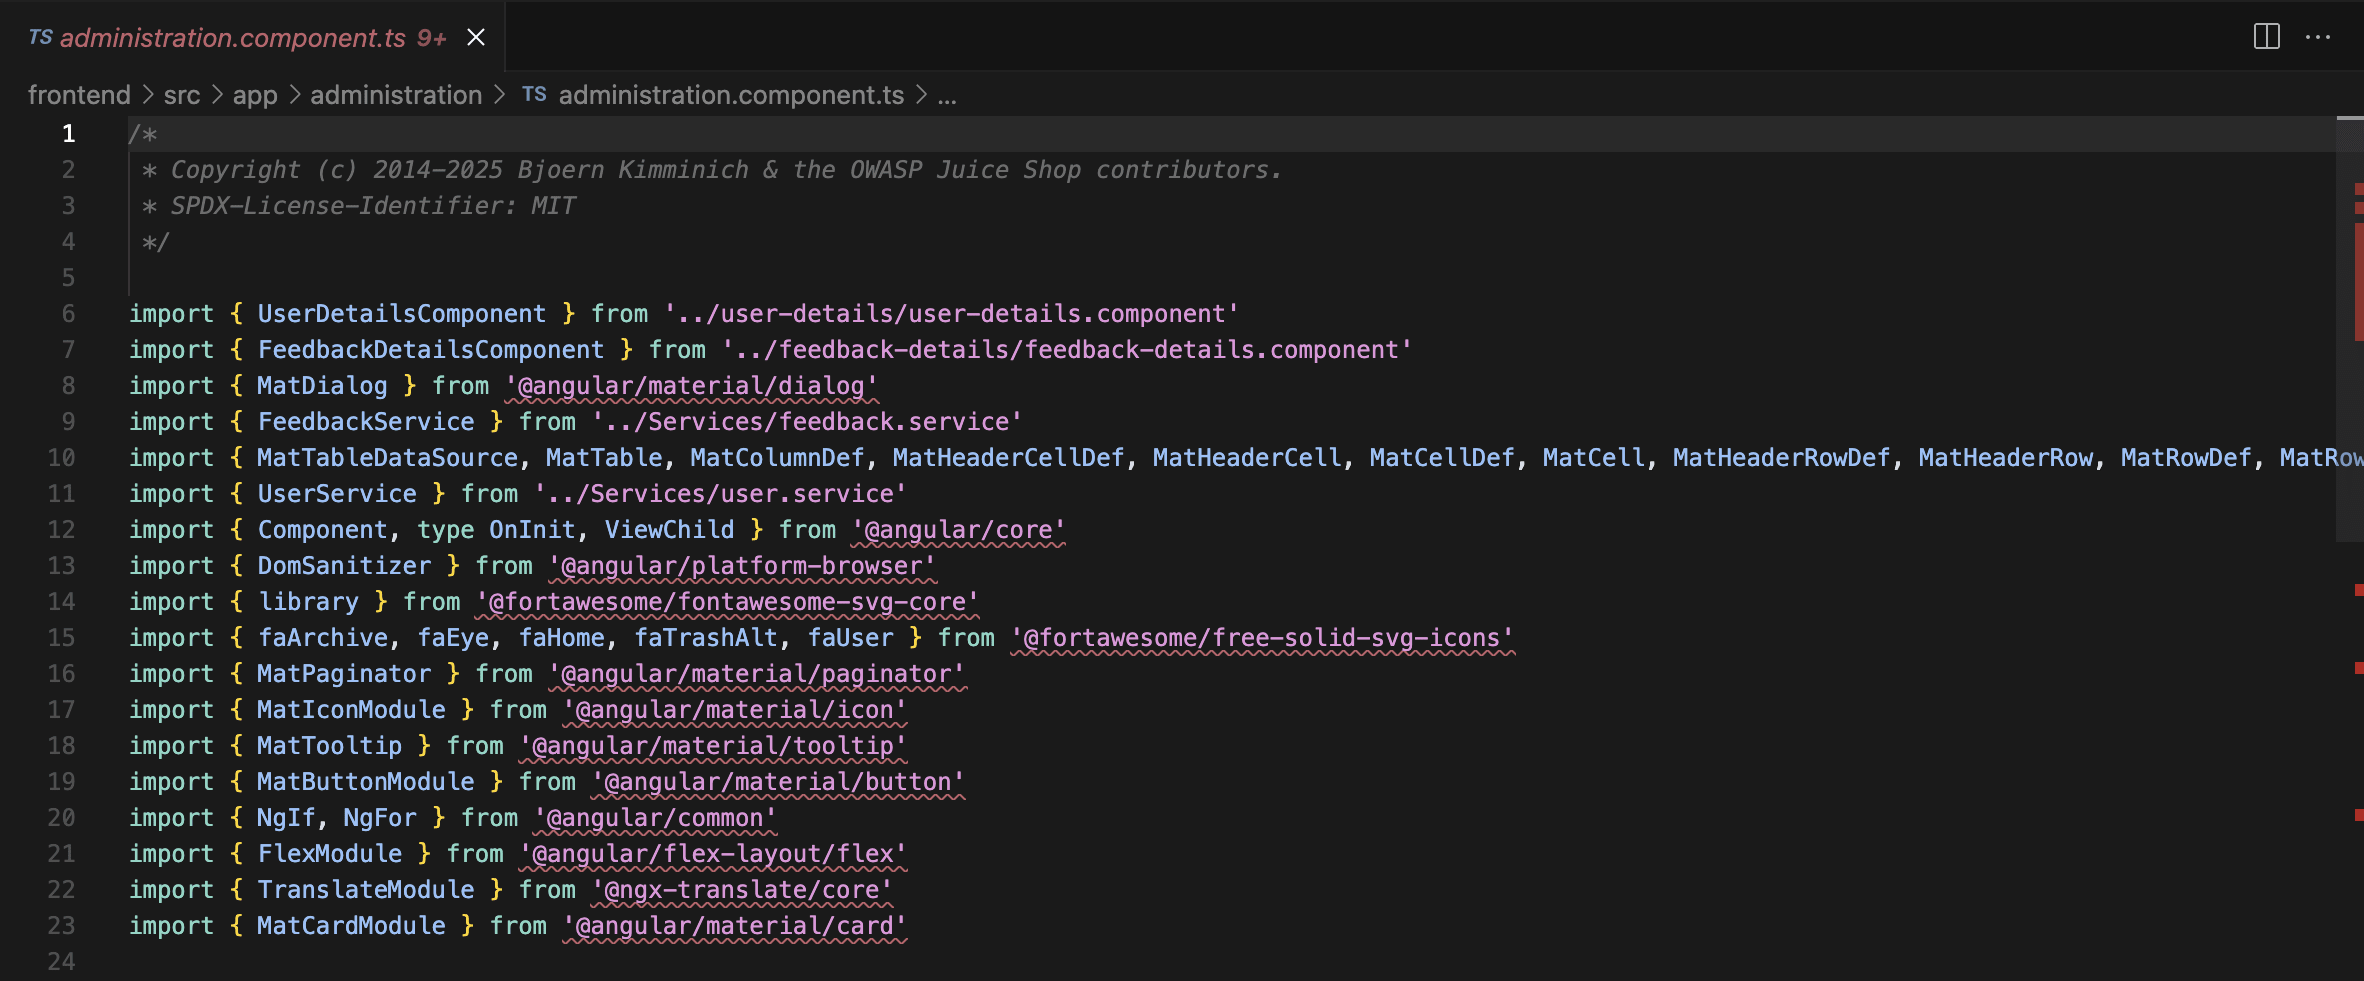Click line number 24 in the gutter
The width and height of the screenshot is (2364, 981).
point(61,962)
